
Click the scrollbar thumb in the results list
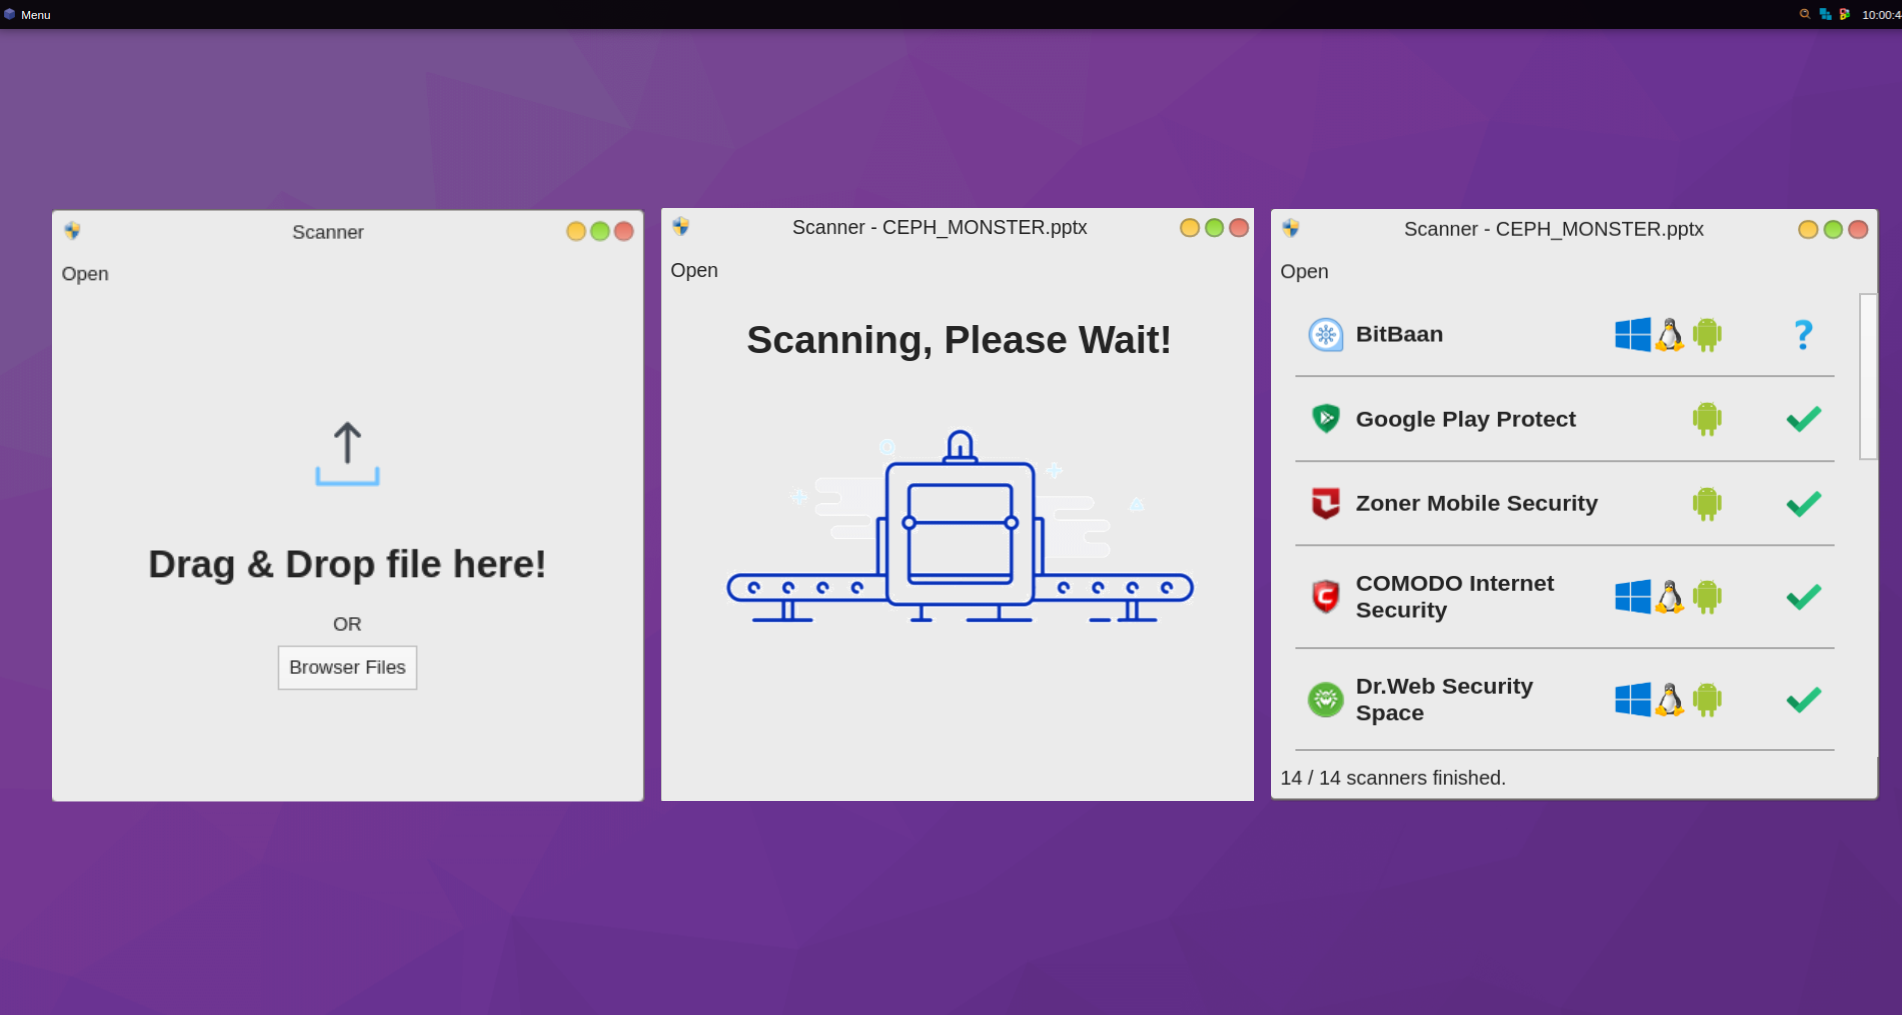[x=1867, y=376]
